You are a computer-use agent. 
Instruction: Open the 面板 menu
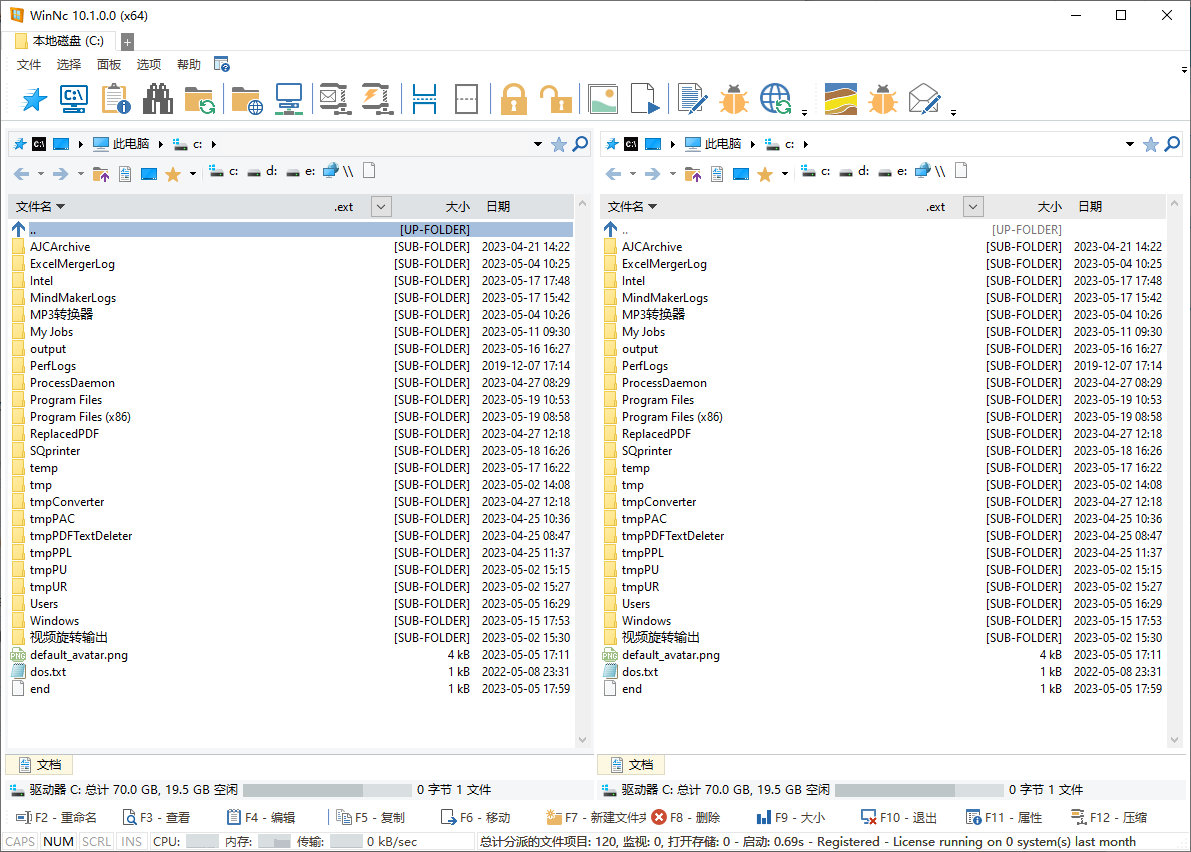click(109, 65)
